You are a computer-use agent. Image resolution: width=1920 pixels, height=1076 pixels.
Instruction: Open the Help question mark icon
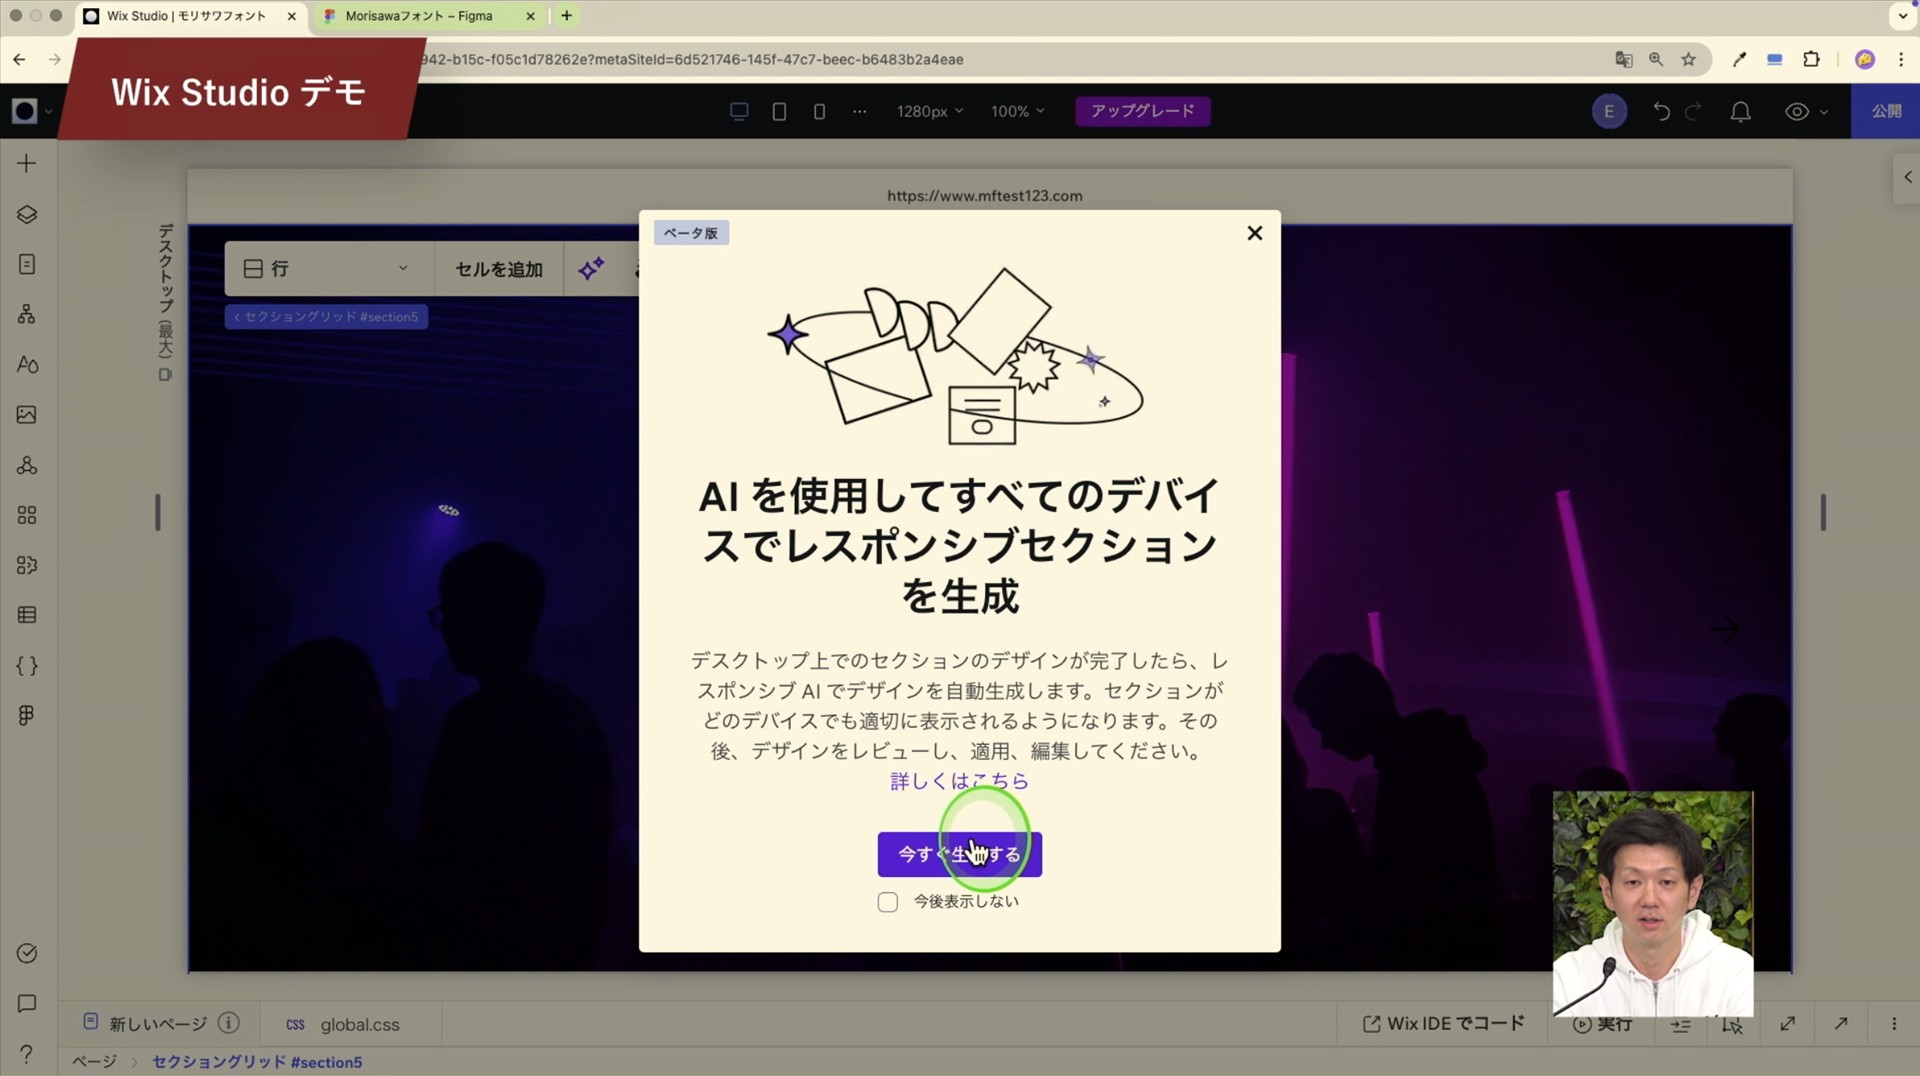point(27,1053)
